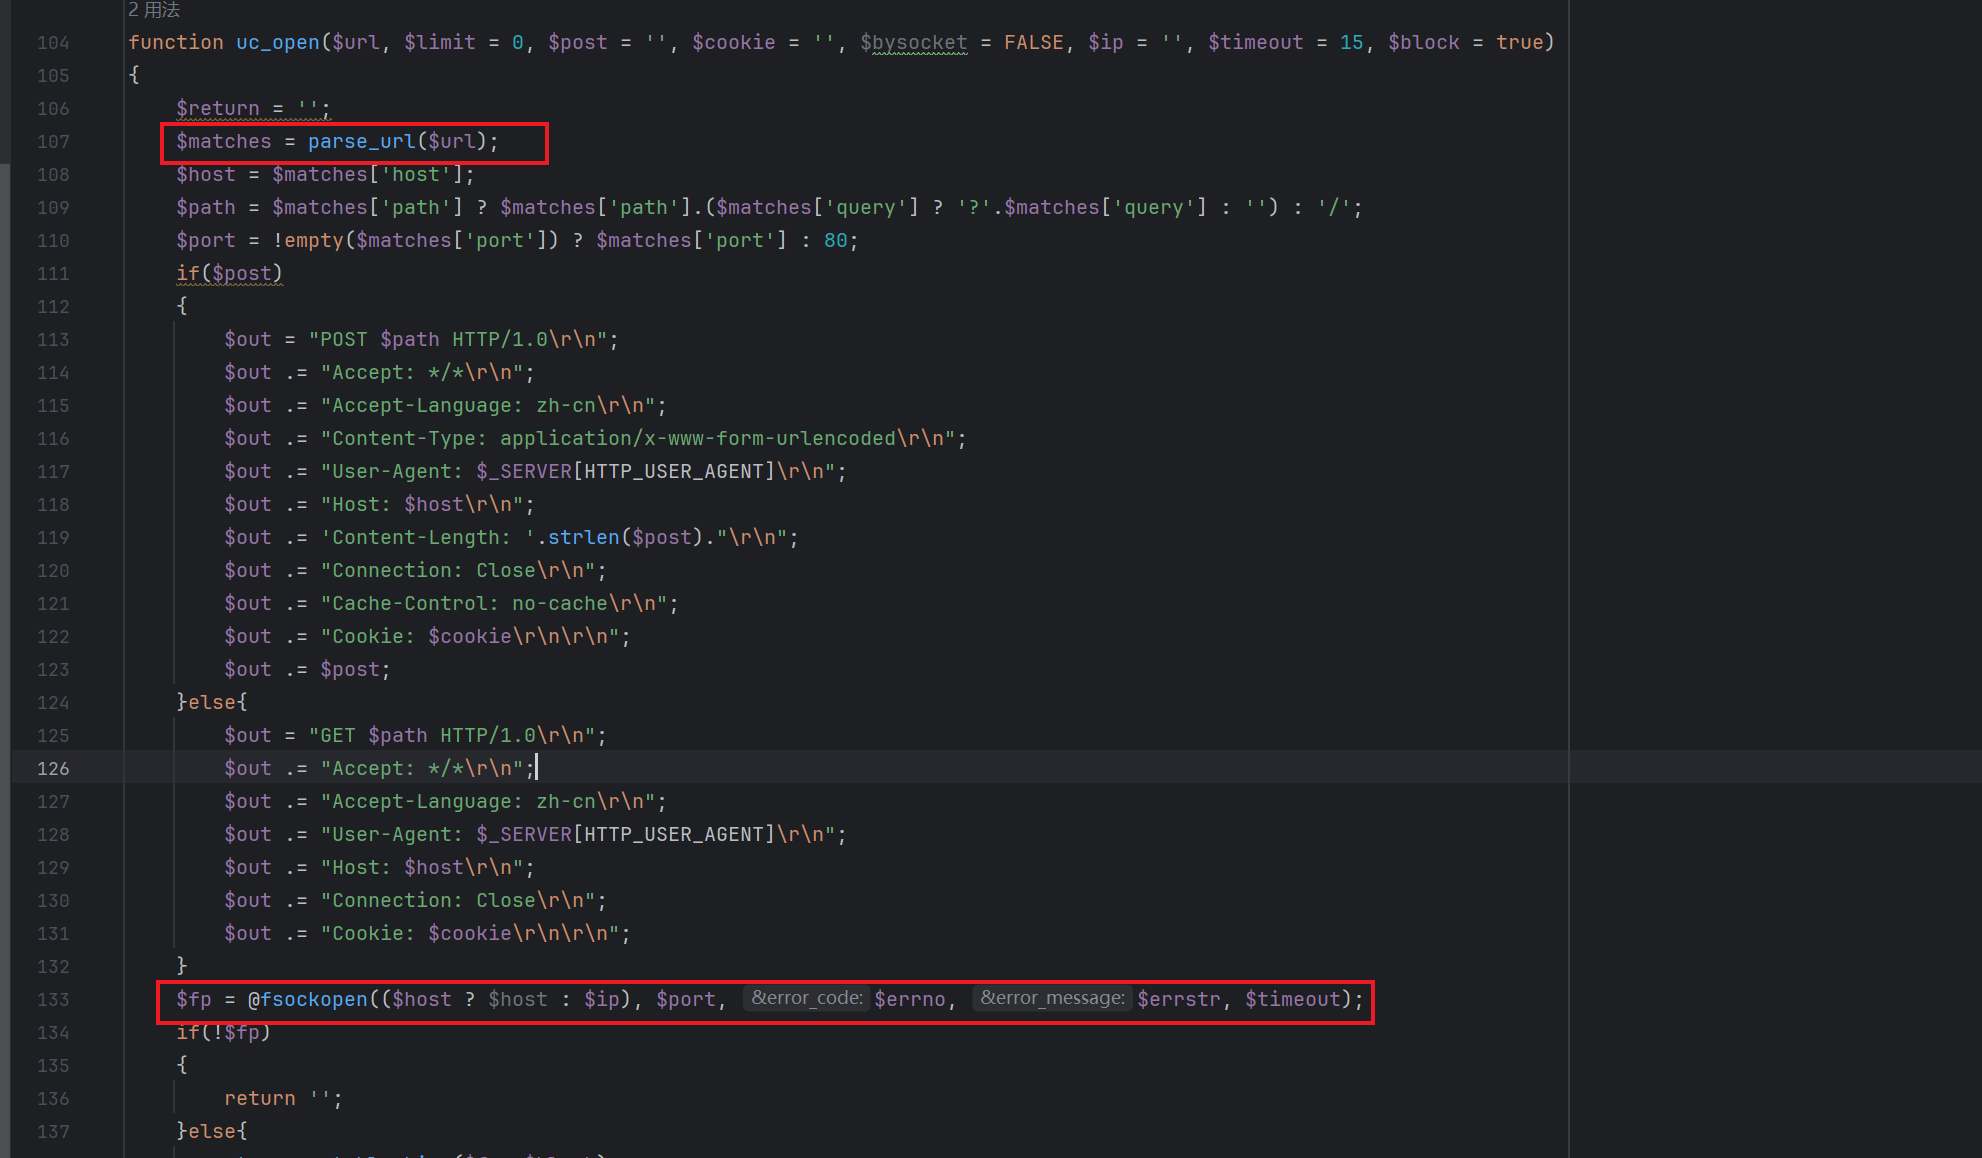Click User-Agent string on line 117
The width and height of the screenshot is (1982, 1158).
point(578,471)
